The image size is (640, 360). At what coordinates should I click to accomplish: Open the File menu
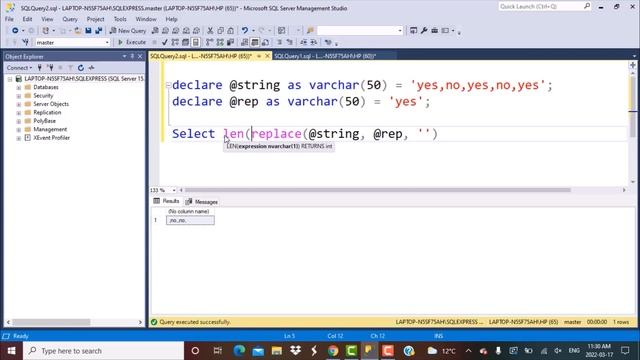tap(9, 19)
